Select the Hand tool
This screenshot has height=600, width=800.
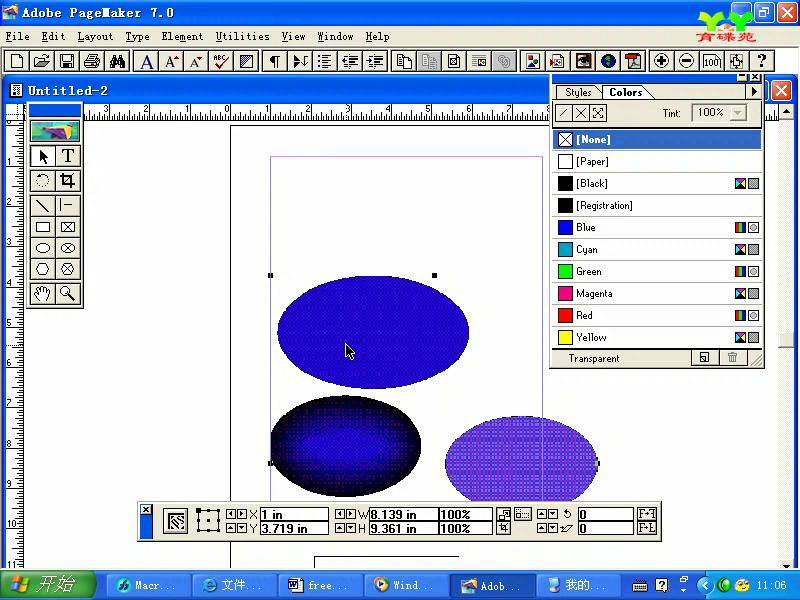pos(43,293)
